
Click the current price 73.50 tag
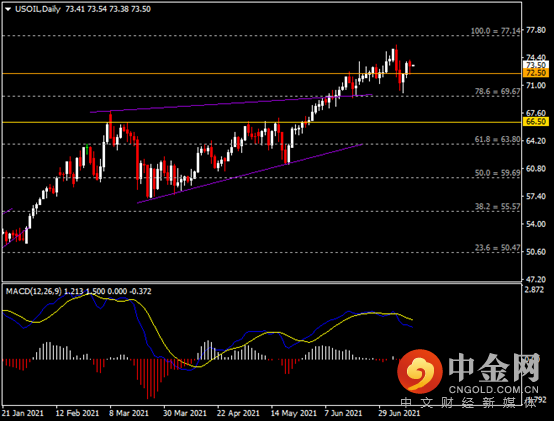pos(536,65)
